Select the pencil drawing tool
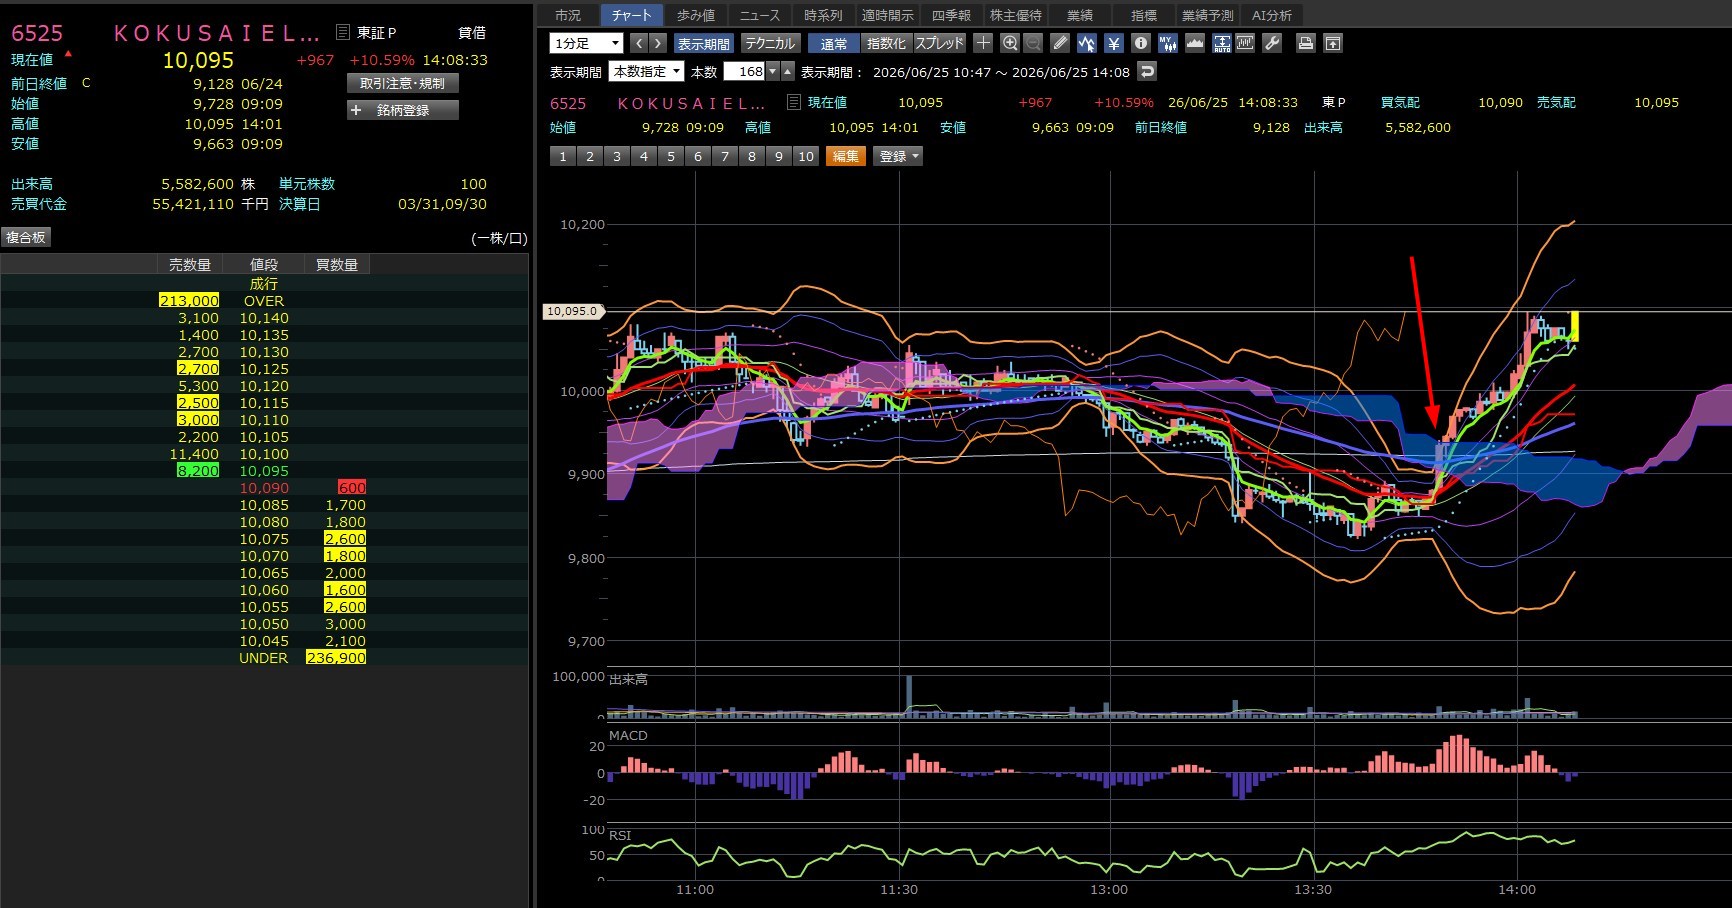 [x=1061, y=43]
